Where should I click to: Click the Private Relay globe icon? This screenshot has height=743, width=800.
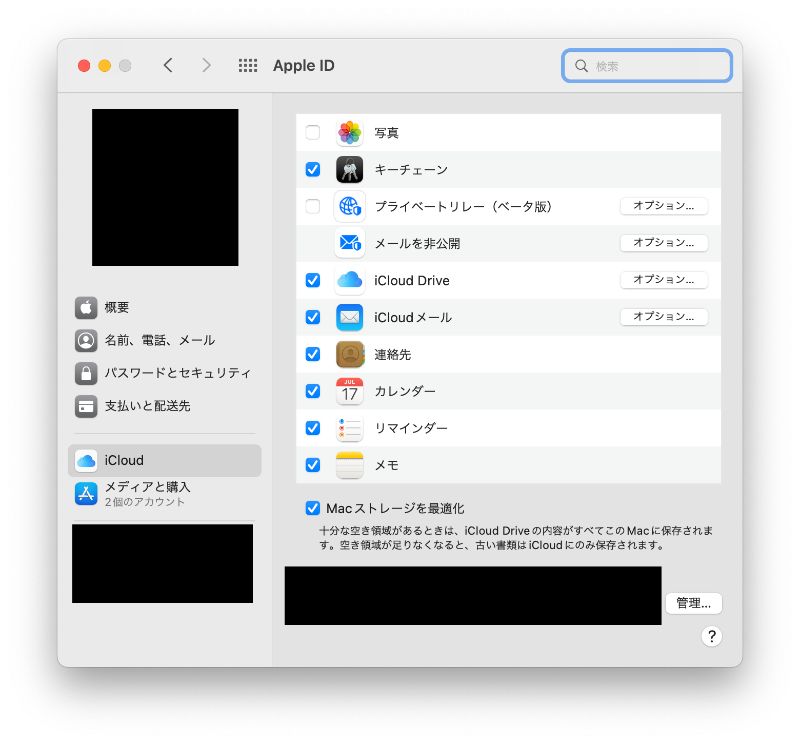(349, 206)
